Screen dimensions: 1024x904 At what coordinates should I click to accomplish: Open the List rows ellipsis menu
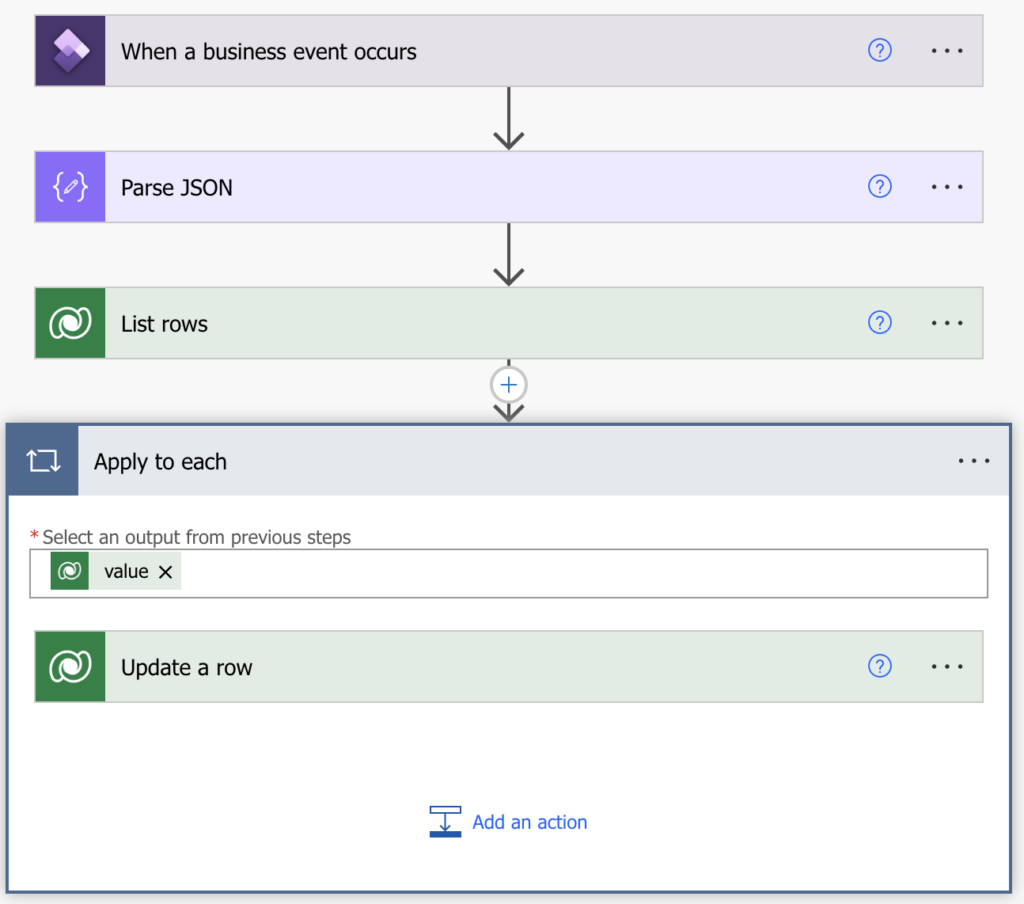[947, 323]
